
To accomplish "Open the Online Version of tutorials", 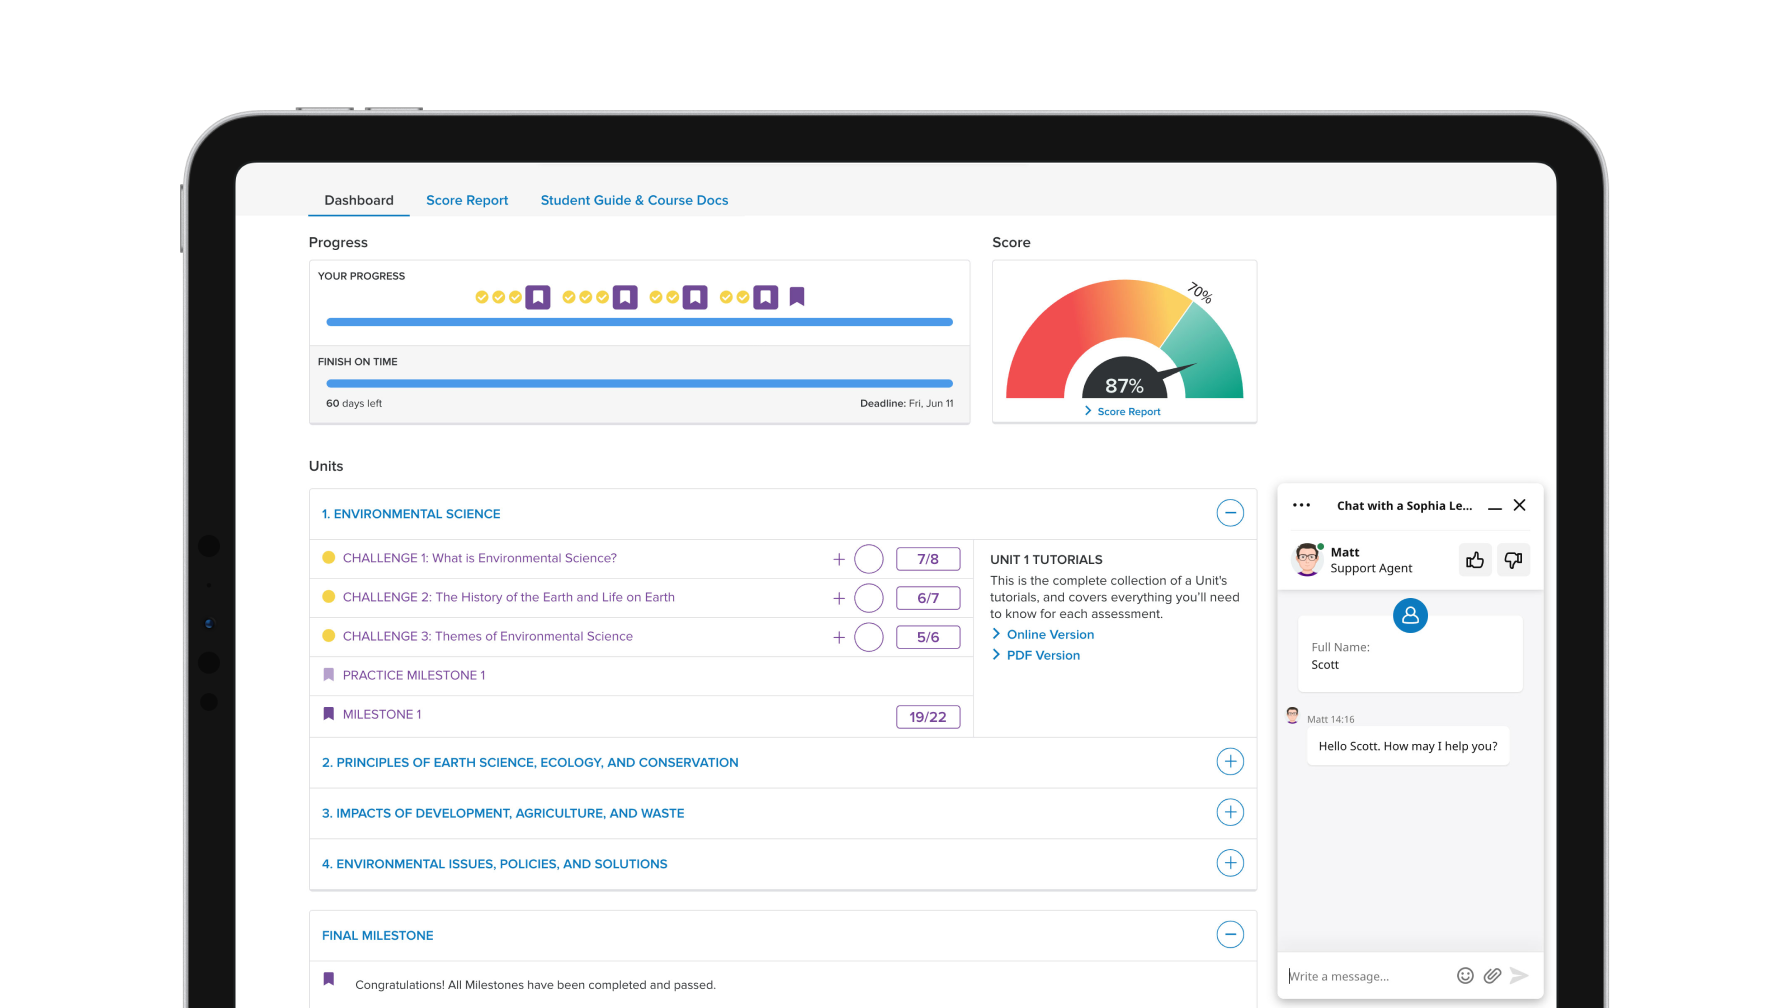I will pyautogui.click(x=1050, y=635).
